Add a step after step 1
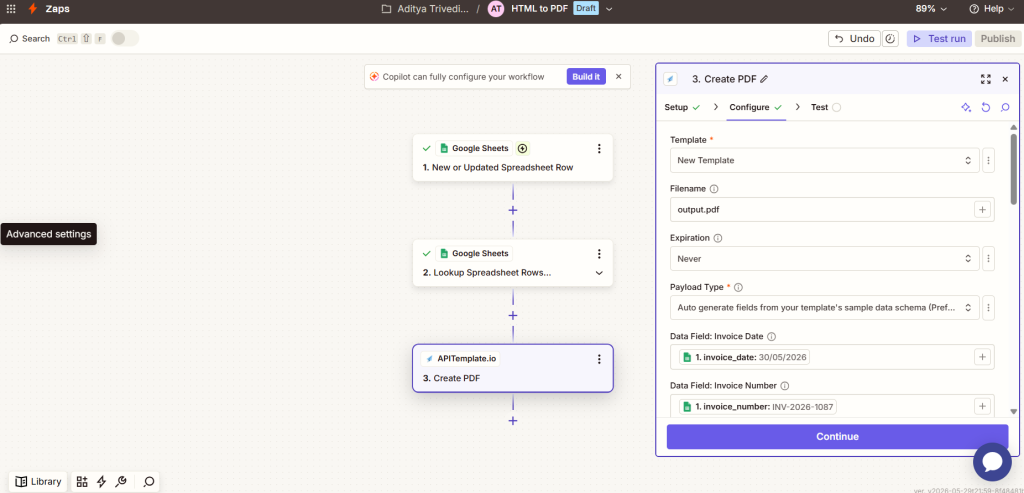Screen dimensions: 1024x493 pos(513,210)
